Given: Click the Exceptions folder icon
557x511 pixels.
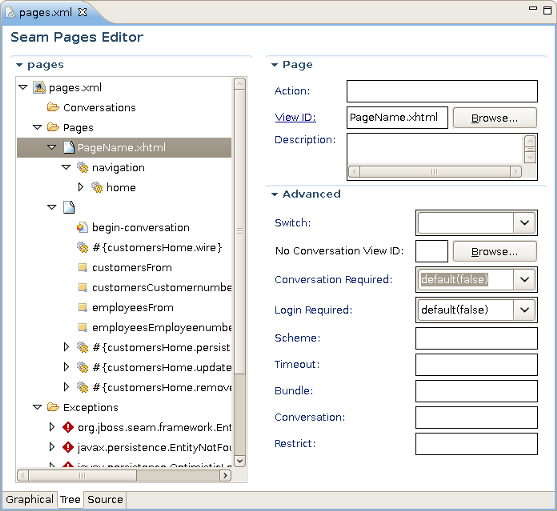Looking at the screenshot, I should 53,407.
